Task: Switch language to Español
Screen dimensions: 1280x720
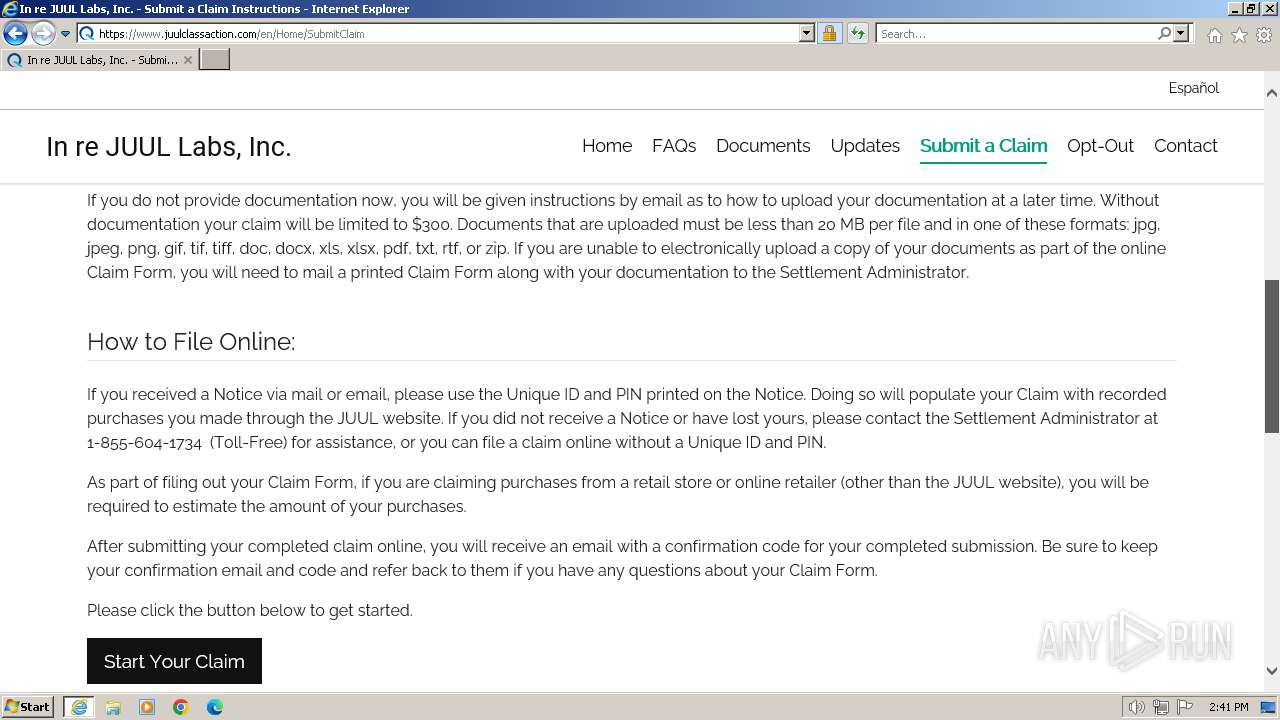Action: 1193,88
